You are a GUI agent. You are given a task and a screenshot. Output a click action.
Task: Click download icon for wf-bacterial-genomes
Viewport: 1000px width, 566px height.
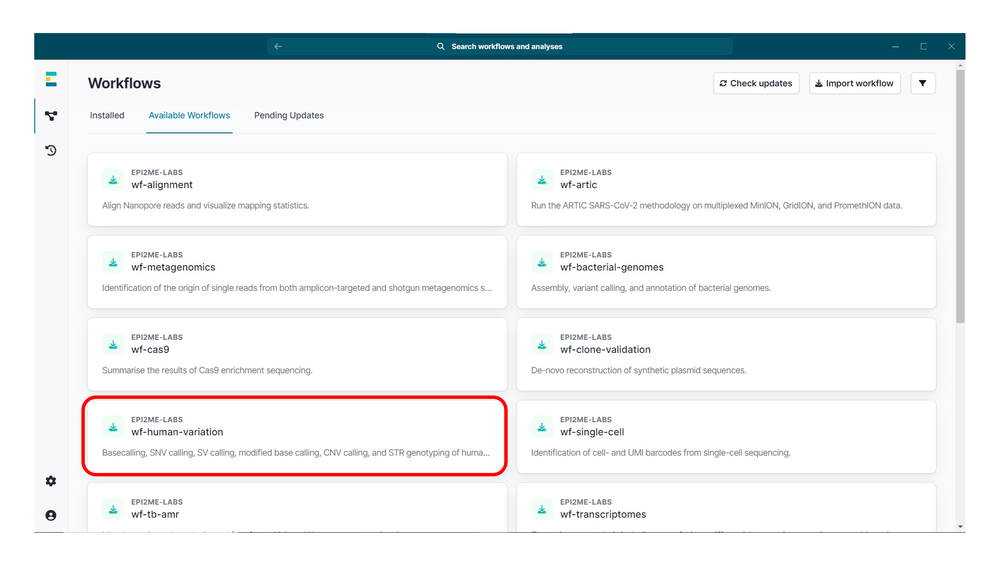click(541, 262)
